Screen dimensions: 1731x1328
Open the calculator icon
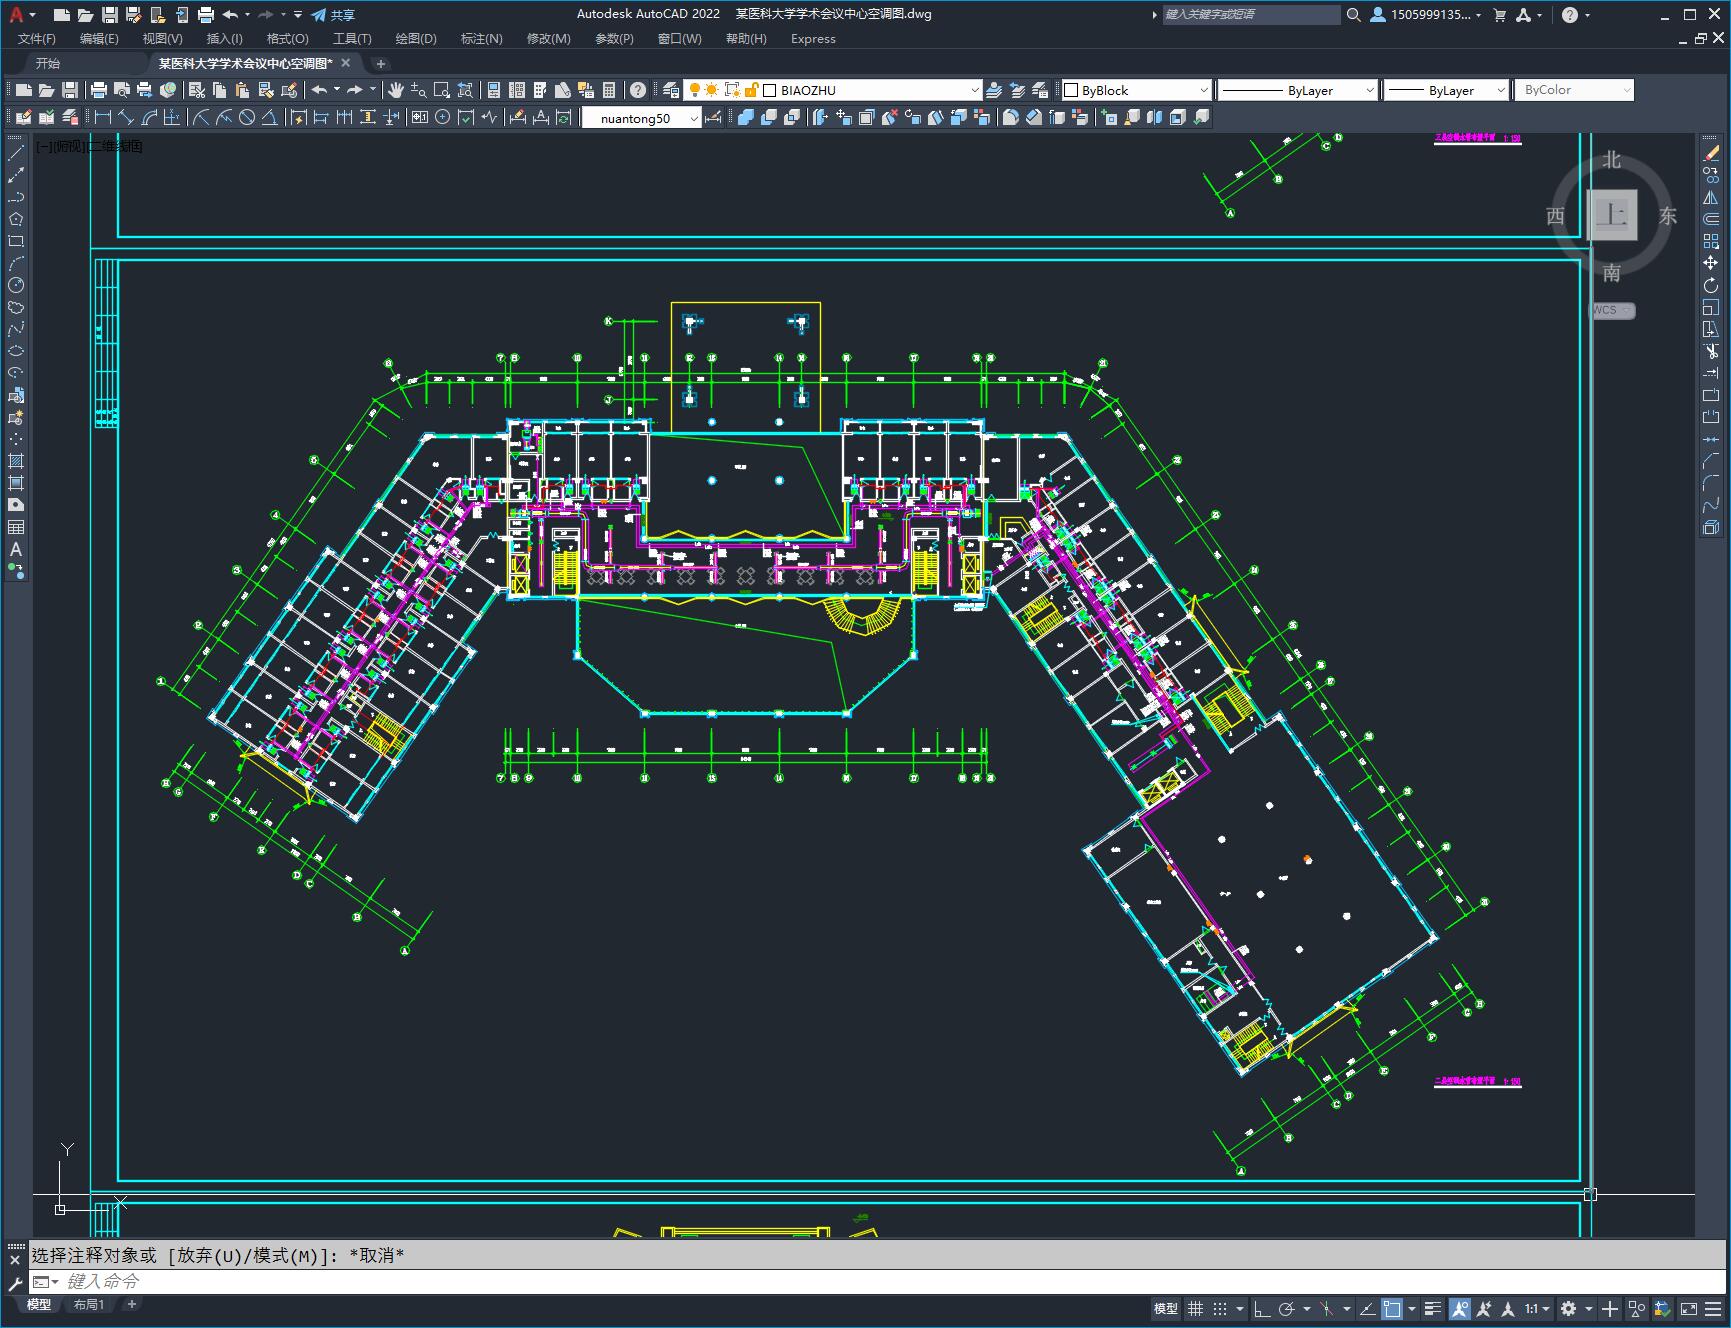click(609, 90)
